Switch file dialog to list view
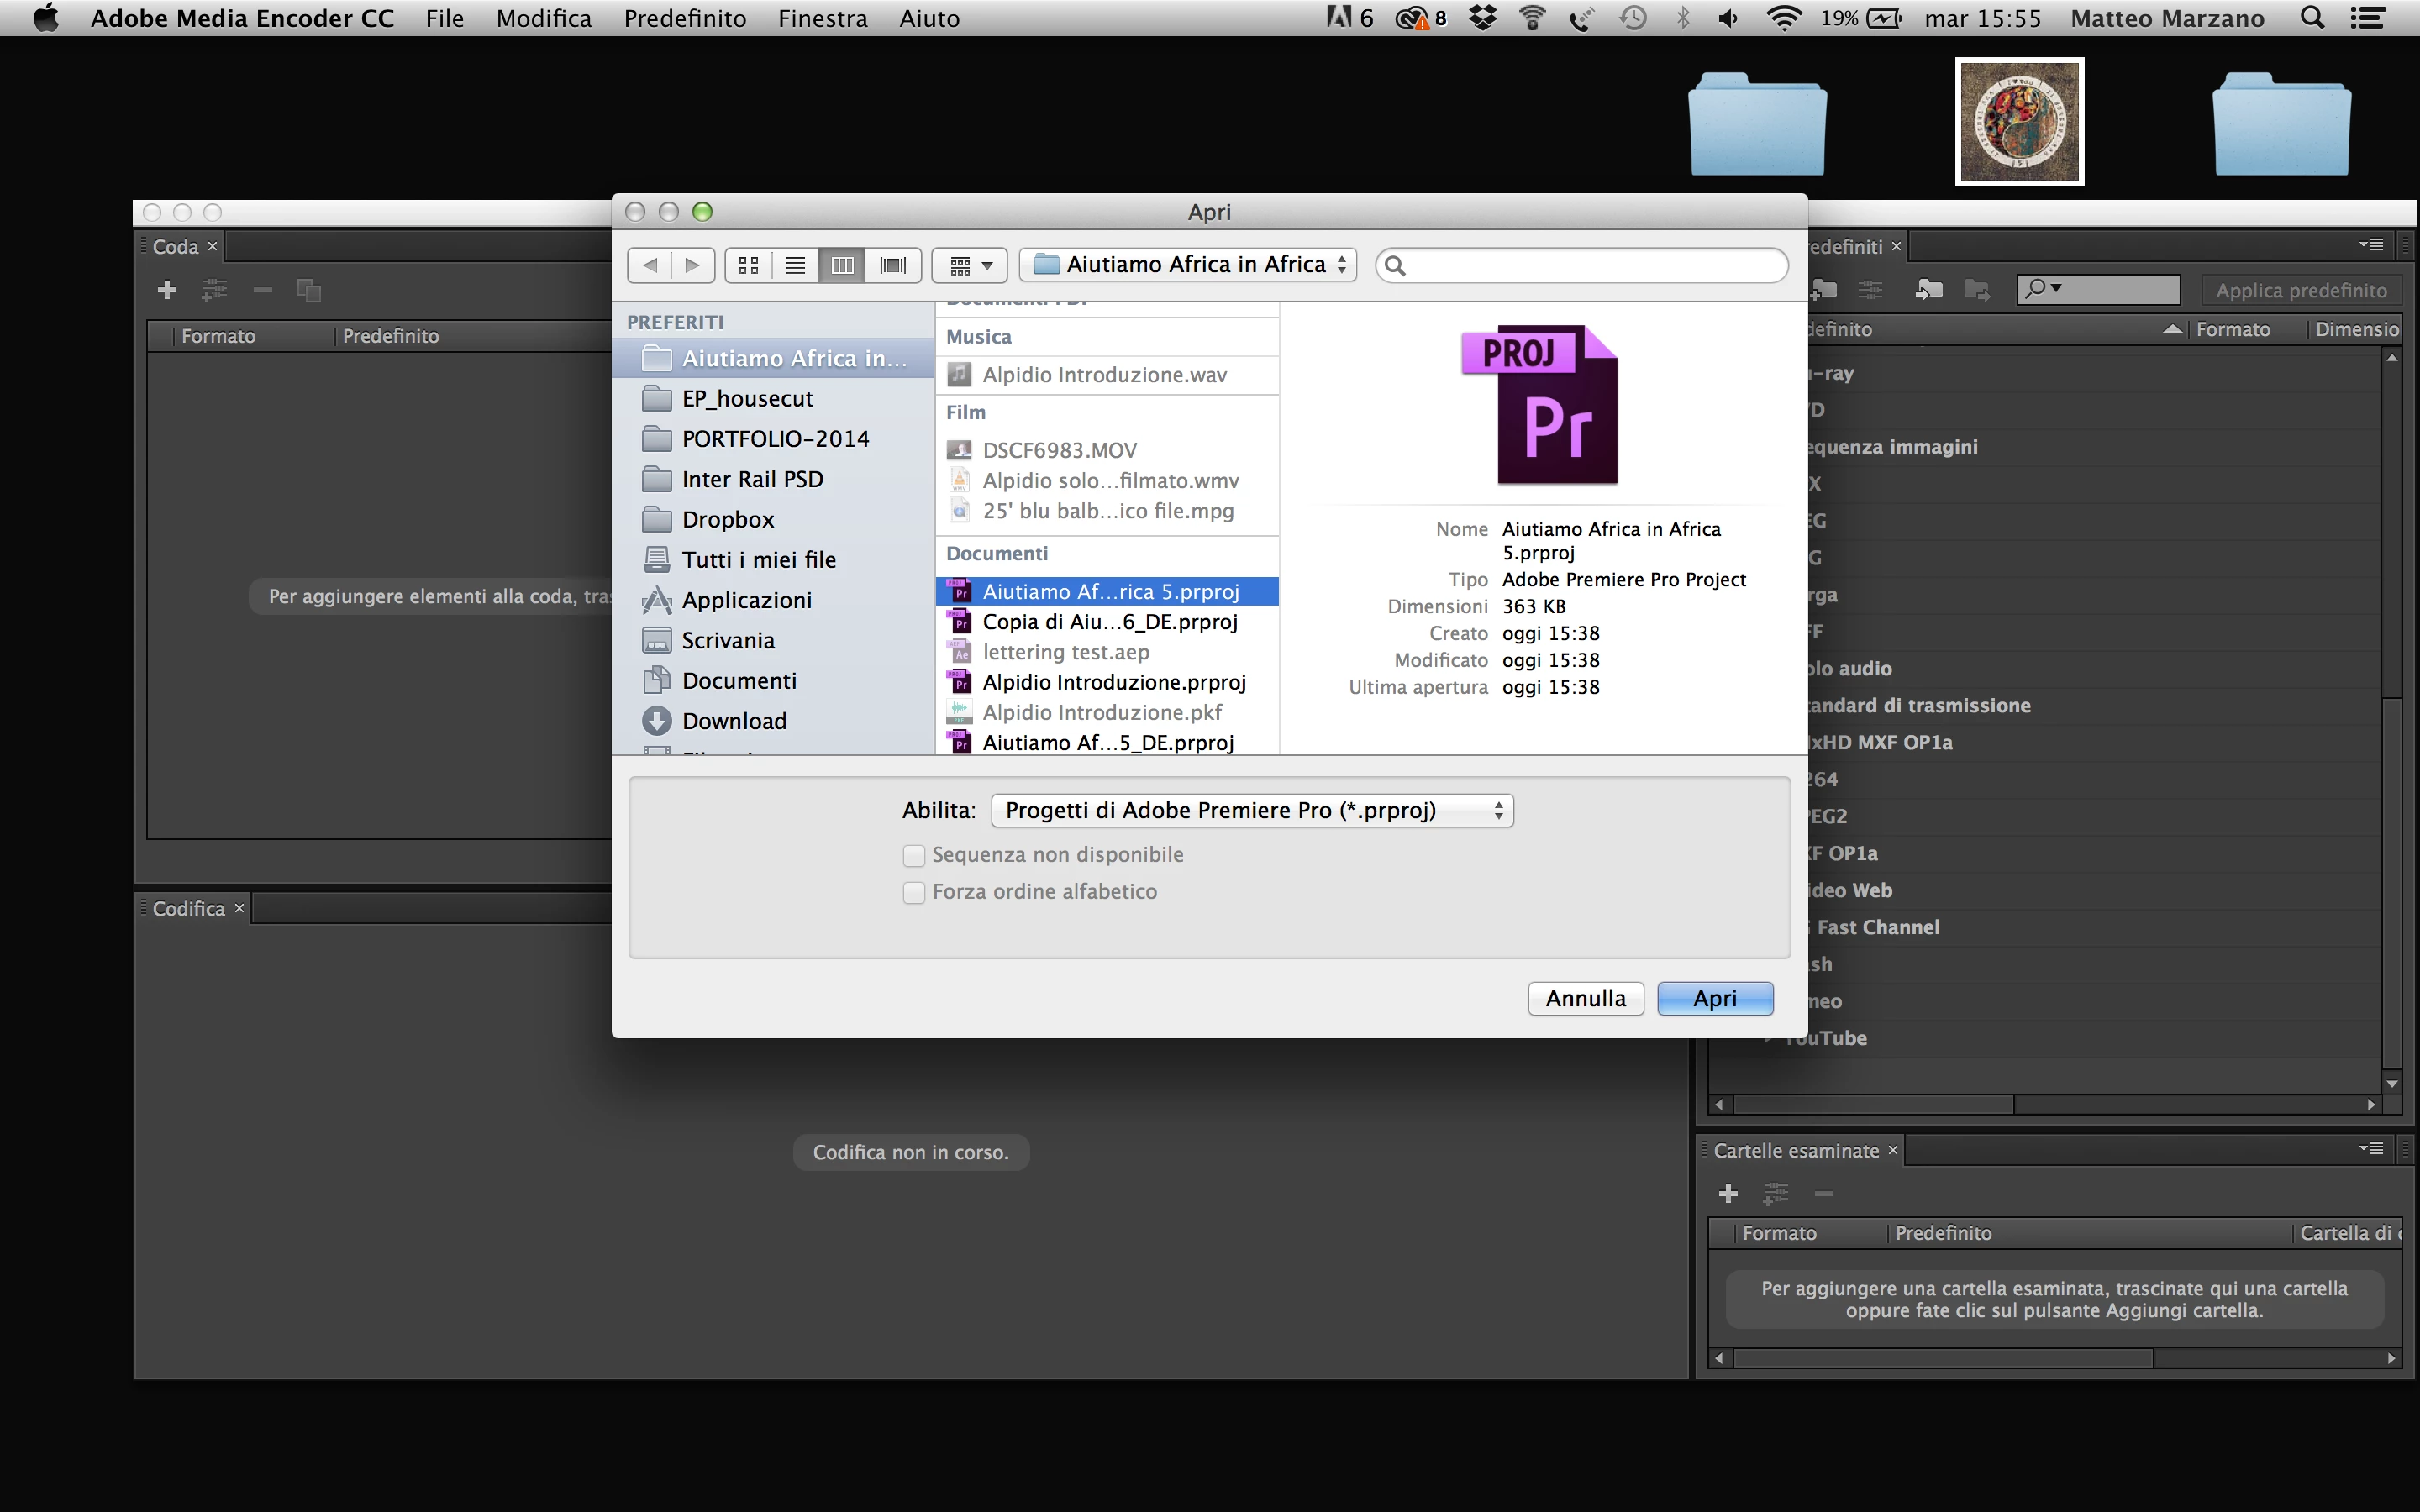2420x1512 pixels. (795, 265)
